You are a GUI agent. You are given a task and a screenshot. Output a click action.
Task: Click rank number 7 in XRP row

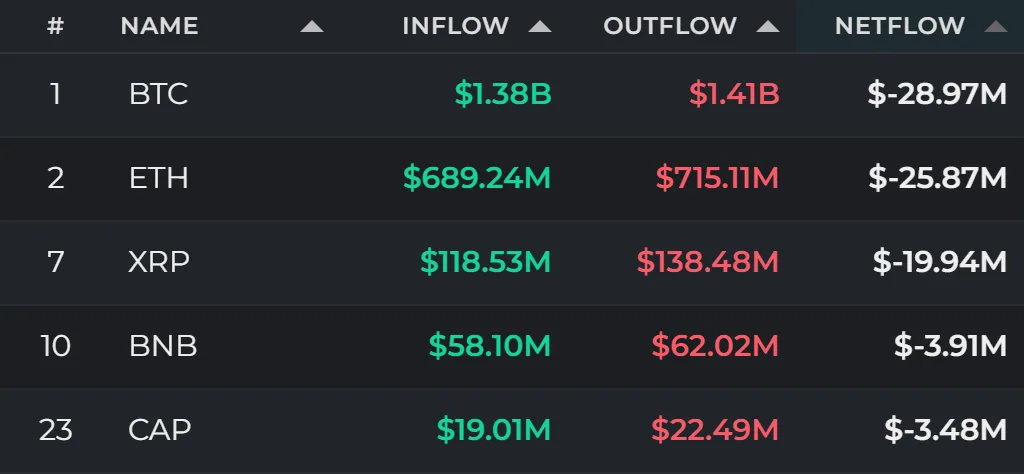tap(56, 262)
